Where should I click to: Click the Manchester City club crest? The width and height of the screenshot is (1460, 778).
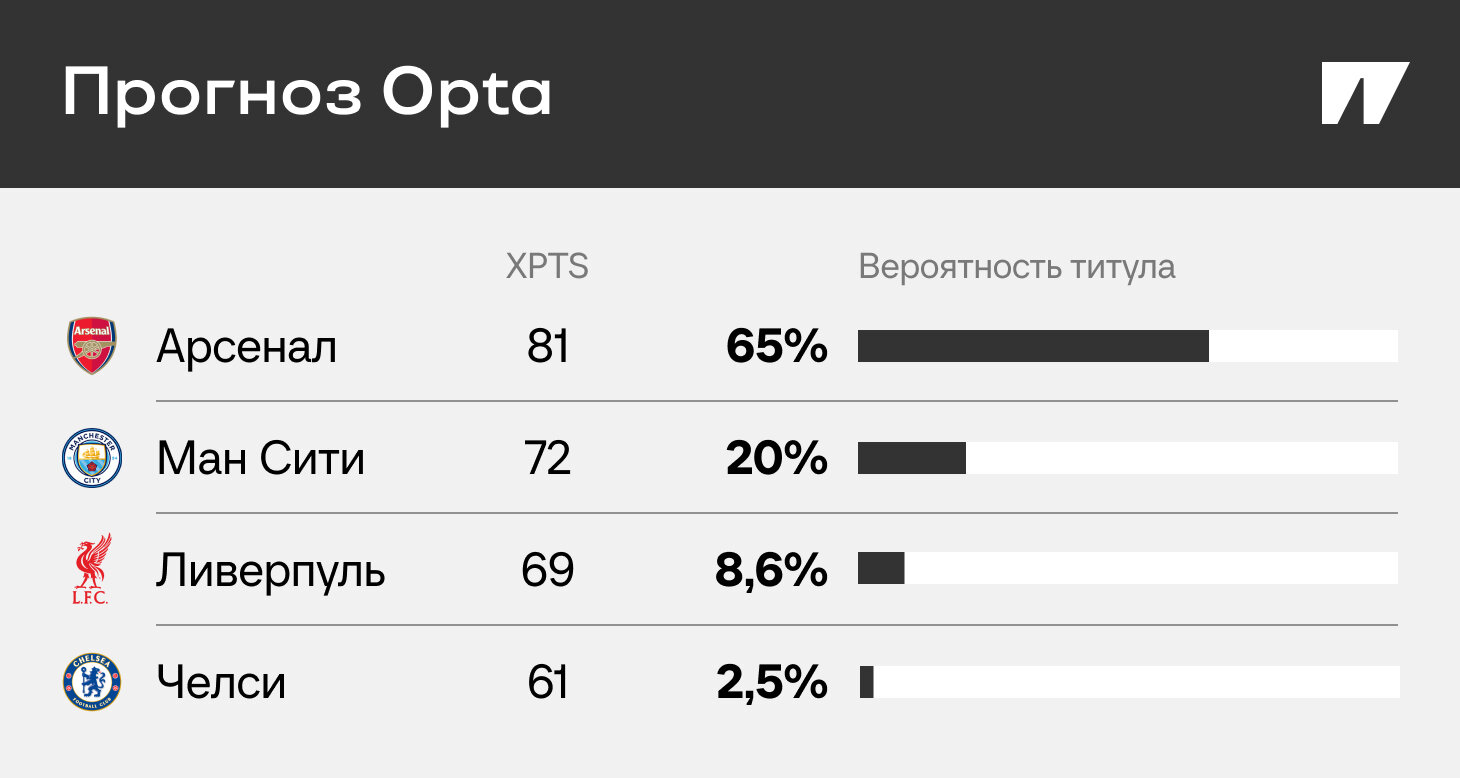point(91,458)
